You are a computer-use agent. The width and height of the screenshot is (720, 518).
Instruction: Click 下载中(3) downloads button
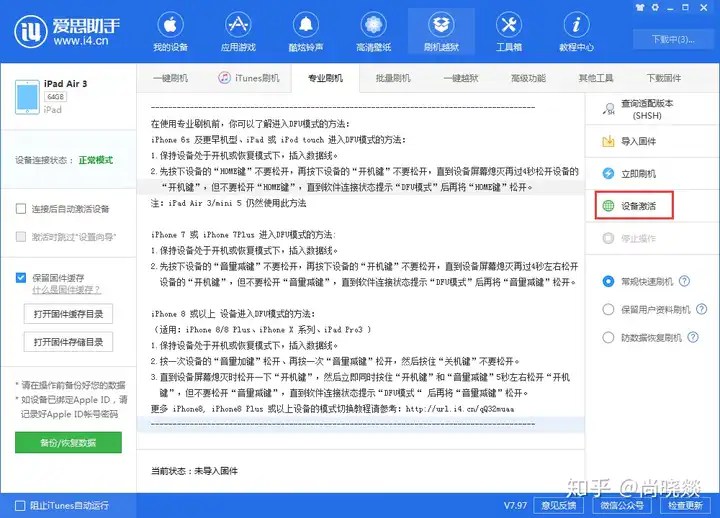(x=673, y=39)
